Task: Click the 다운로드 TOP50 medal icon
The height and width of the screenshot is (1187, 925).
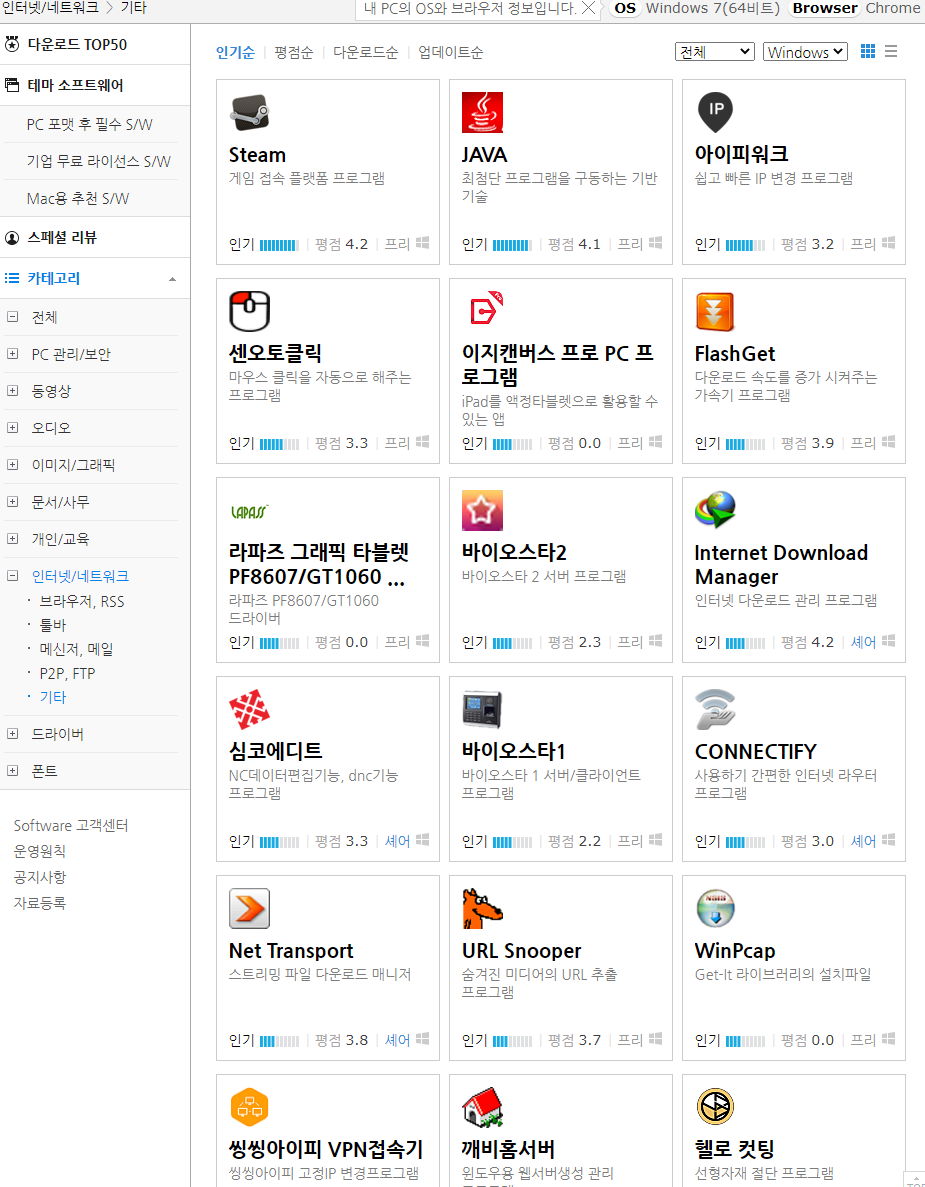Action: [12, 44]
